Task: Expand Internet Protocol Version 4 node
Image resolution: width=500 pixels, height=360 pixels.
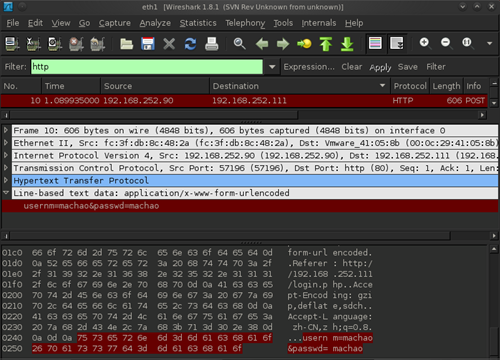Action: pyautogui.click(x=6, y=155)
